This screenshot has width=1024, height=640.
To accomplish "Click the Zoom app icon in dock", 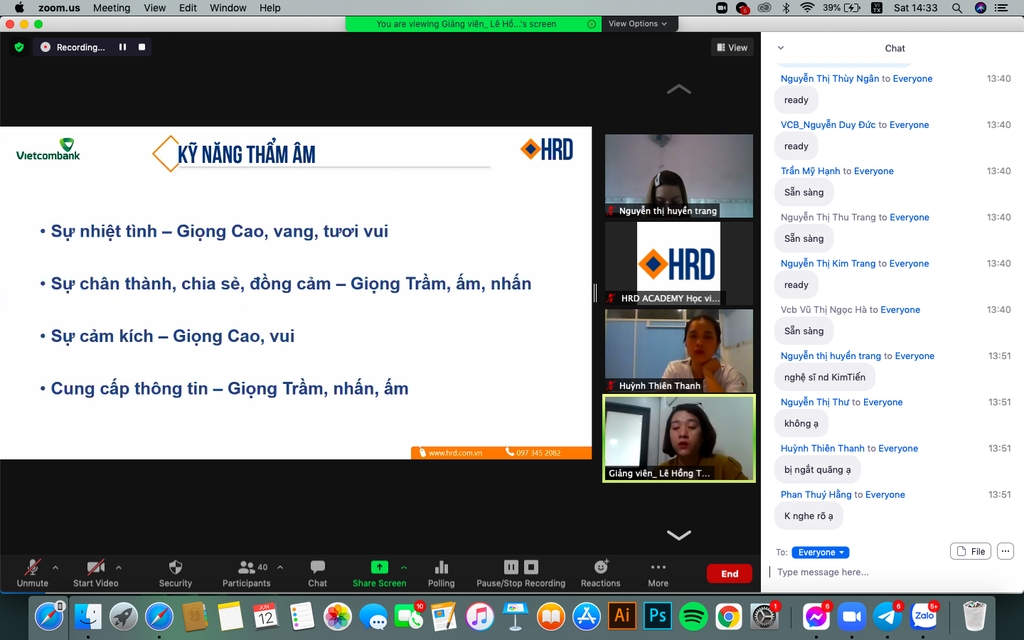I will tap(852, 616).
